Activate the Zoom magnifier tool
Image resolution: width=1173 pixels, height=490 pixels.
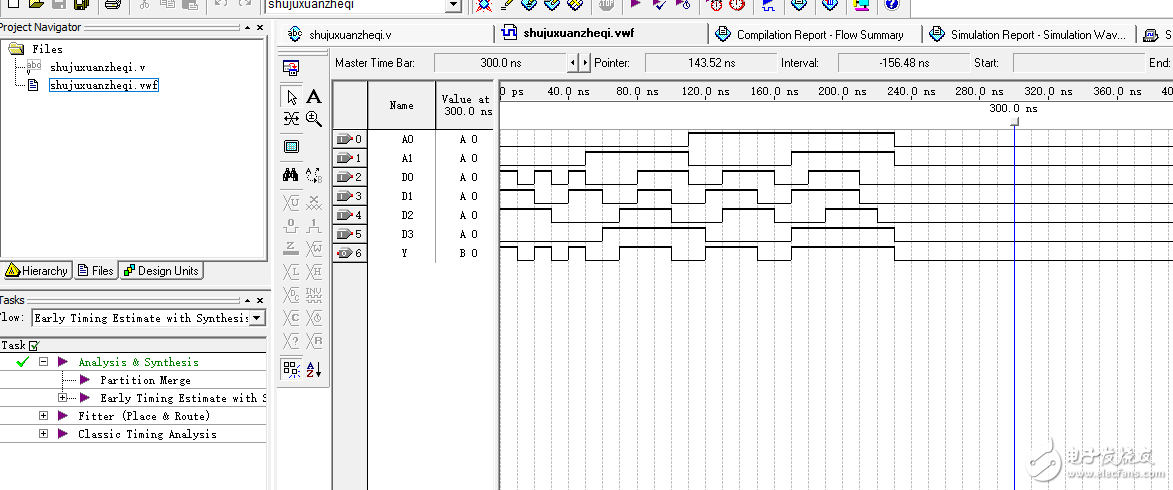pos(314,119)
